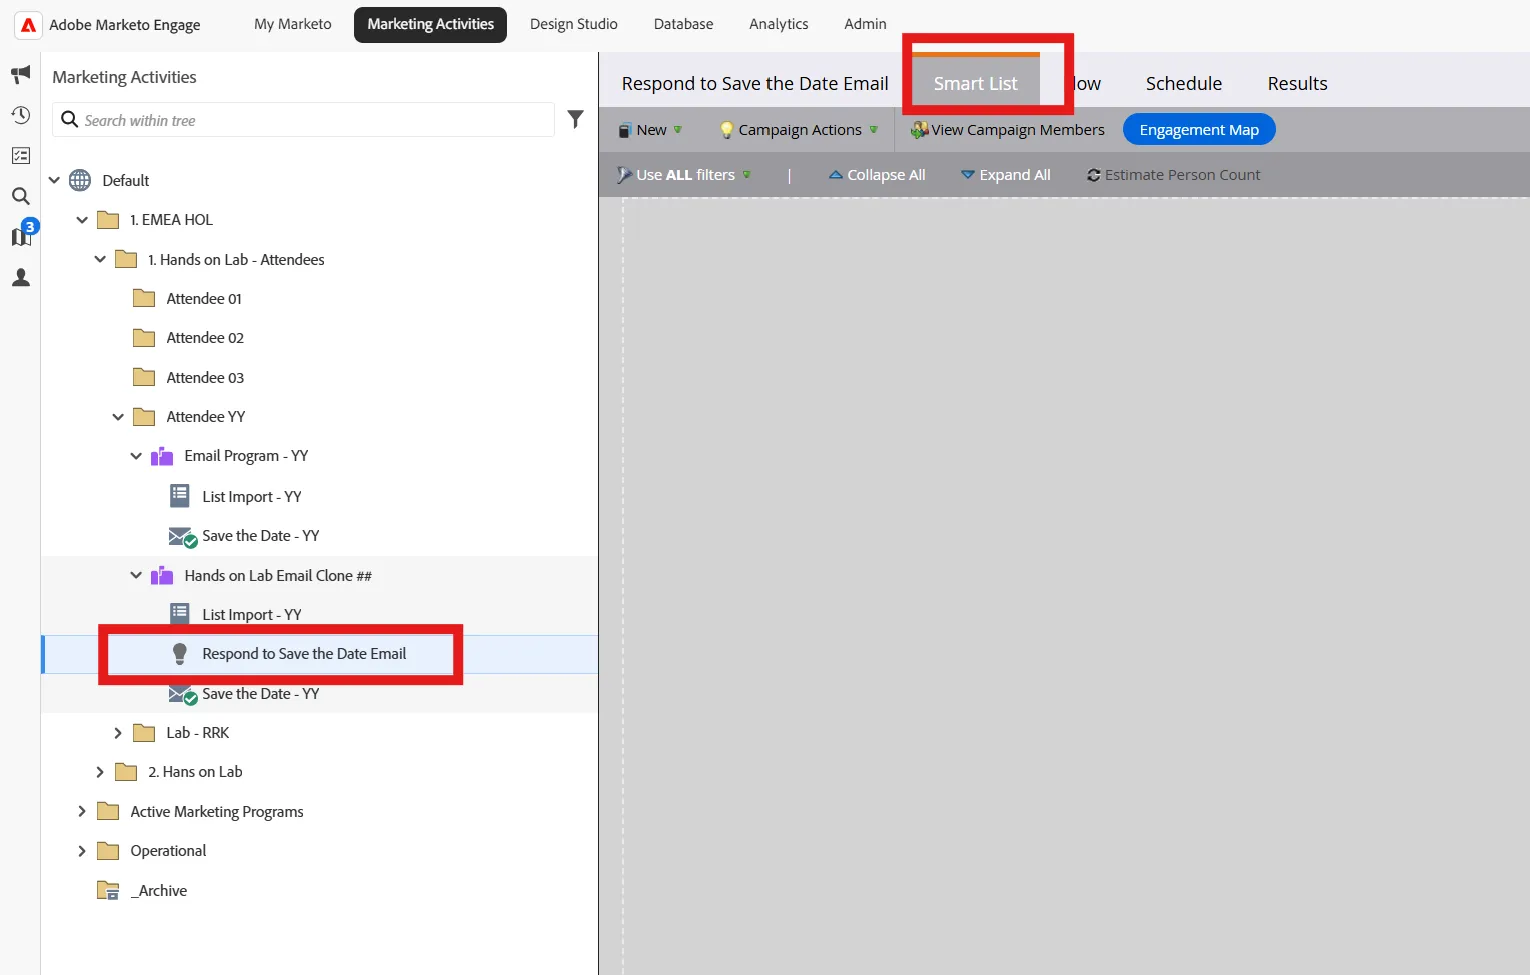Click the Engagement Map button
The height and width of the screenshot is (975, 1530).
pos(1199,130)
